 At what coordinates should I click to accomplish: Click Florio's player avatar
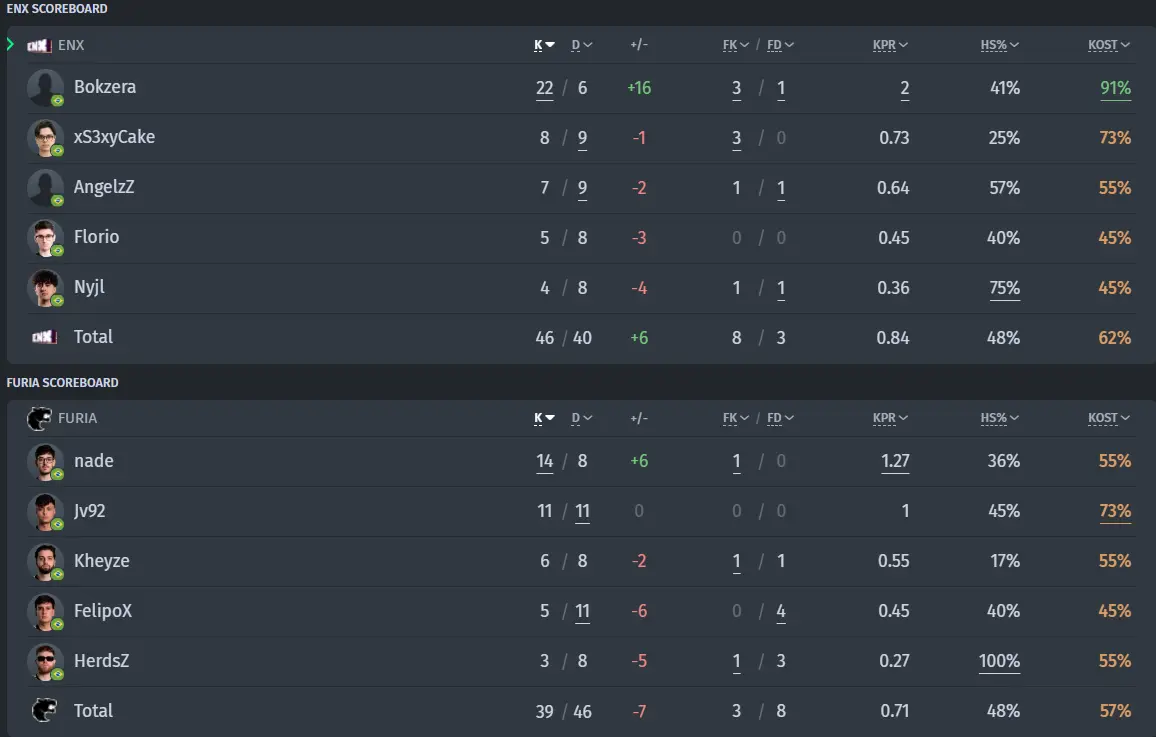point(45,238)
